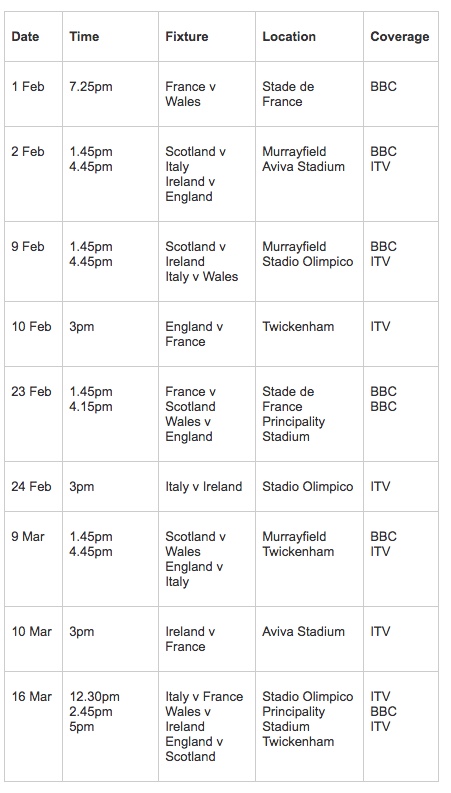
Task: Click the Twickenham location on 10 Feb row
Action: click(298, 327)
